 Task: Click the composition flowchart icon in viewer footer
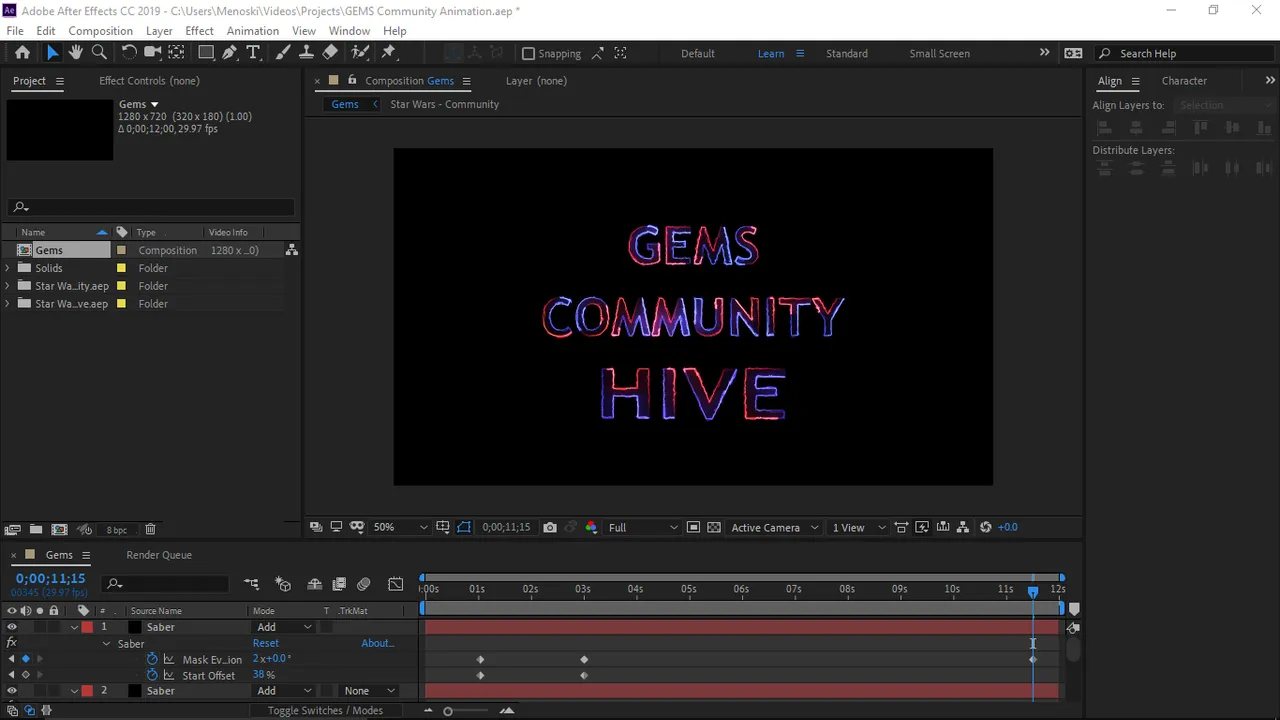963,527
